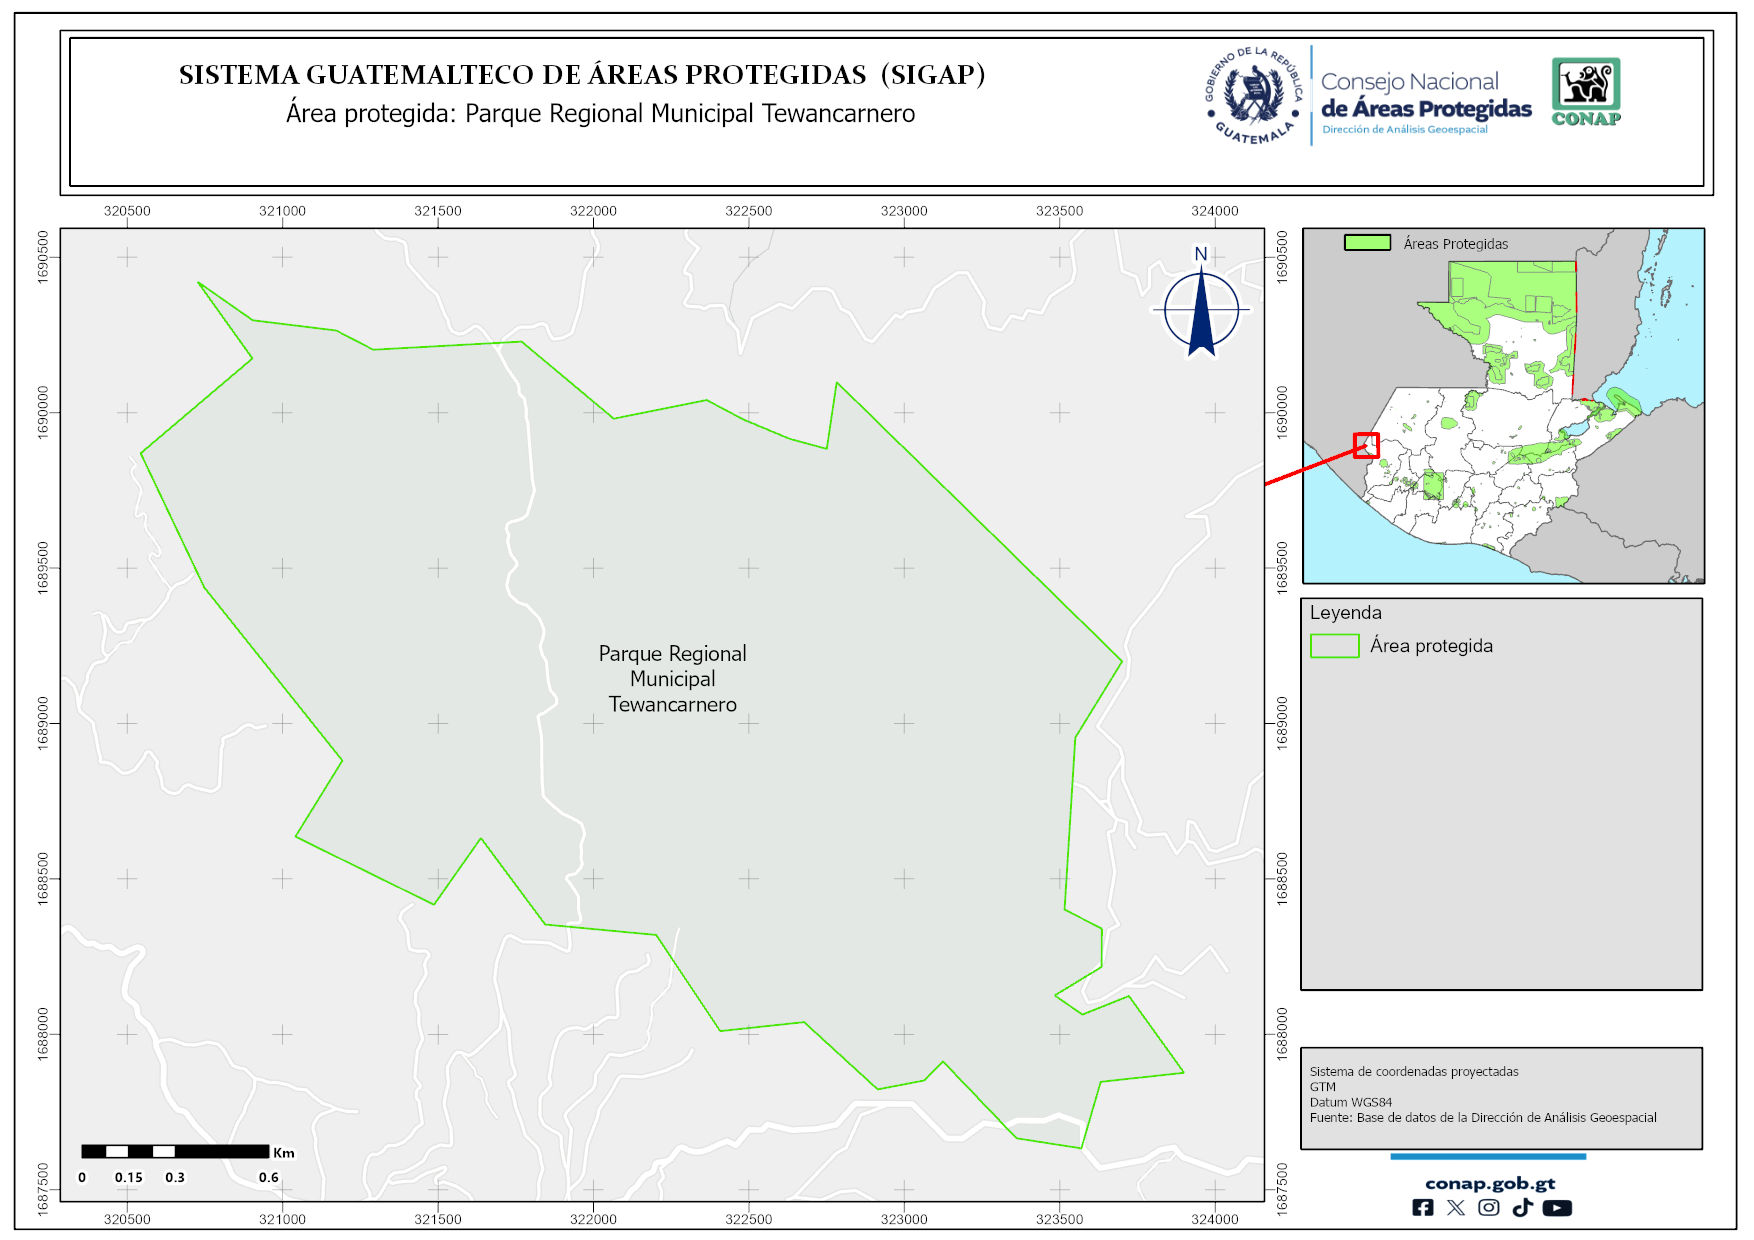Open the YouTube icon
Viewport: 1754px width, 1240px height.
pos(1556,1207)
